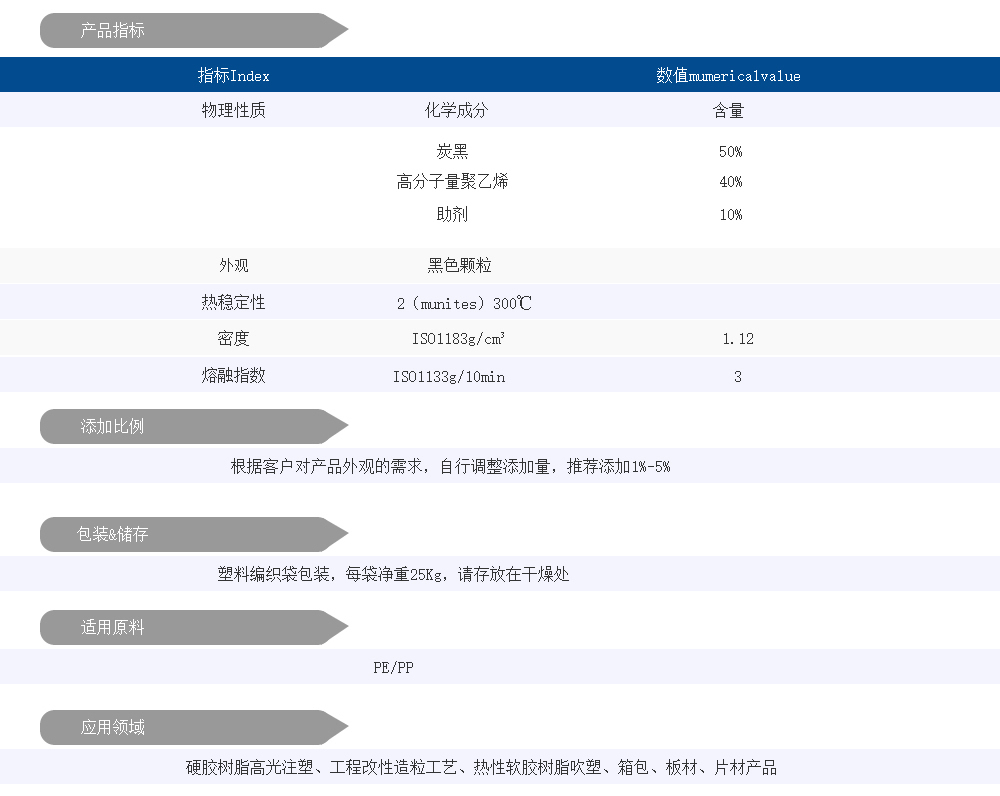
Task: Select the 应用领域 section header
Action: tap(112, 728)
